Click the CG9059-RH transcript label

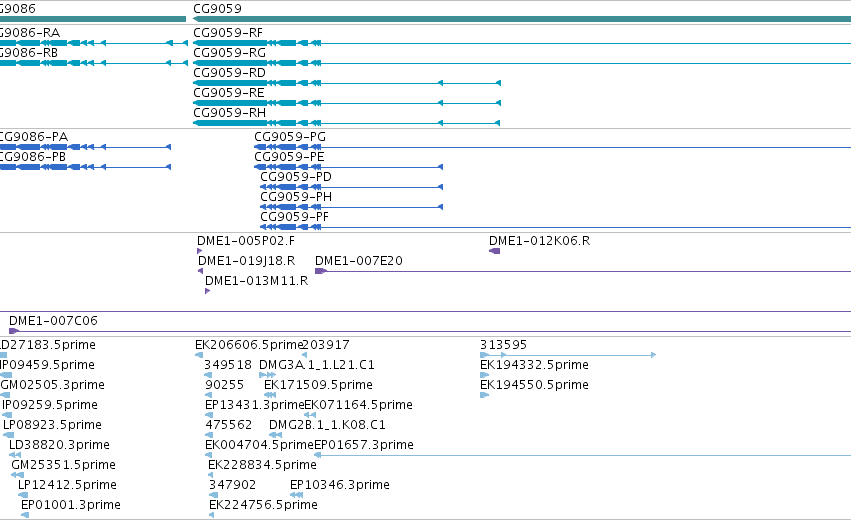(230, 113)
